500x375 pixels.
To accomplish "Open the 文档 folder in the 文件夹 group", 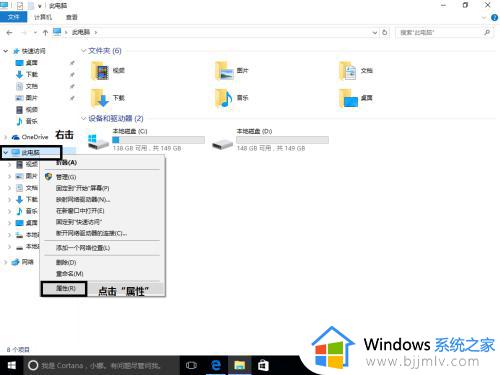I will 356,71.
